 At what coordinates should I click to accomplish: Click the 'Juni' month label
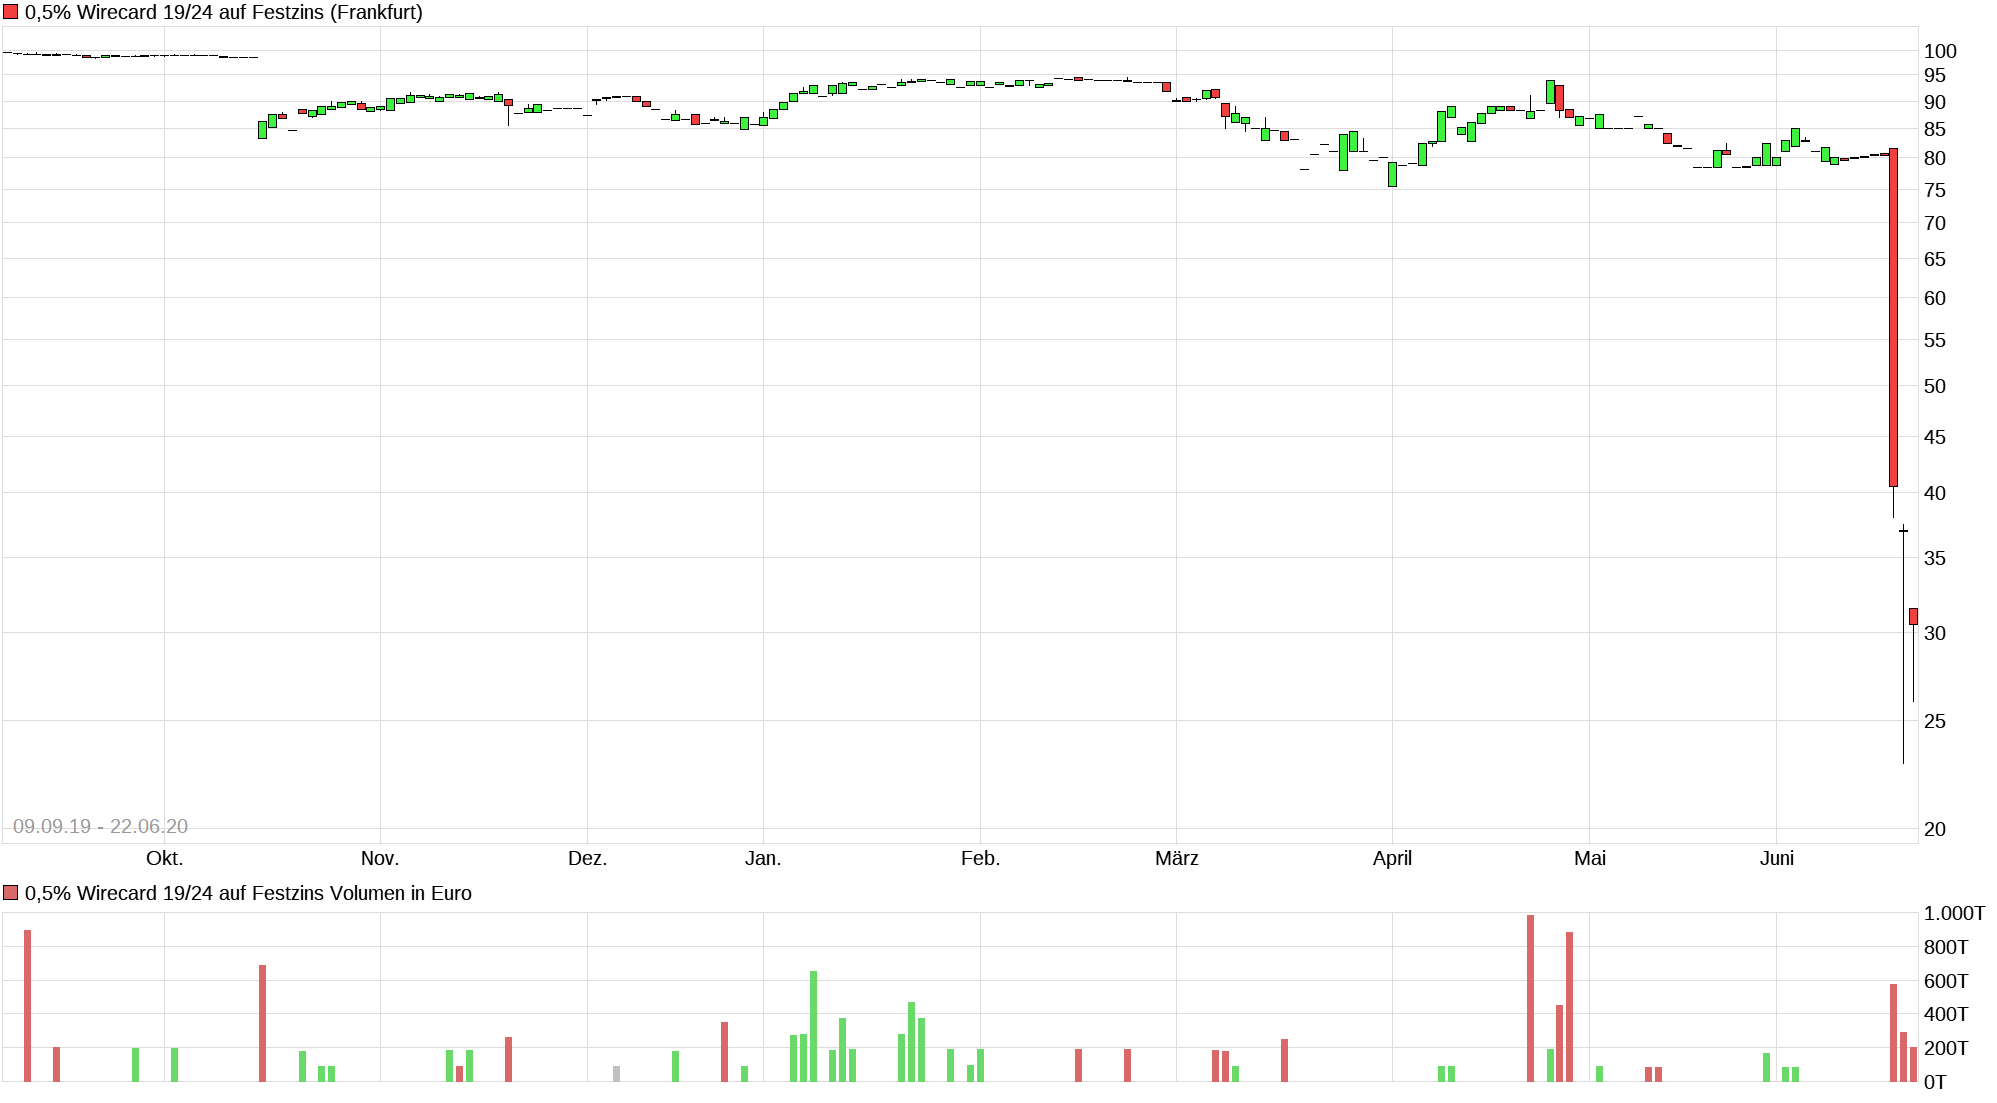tap(1777, 858)
